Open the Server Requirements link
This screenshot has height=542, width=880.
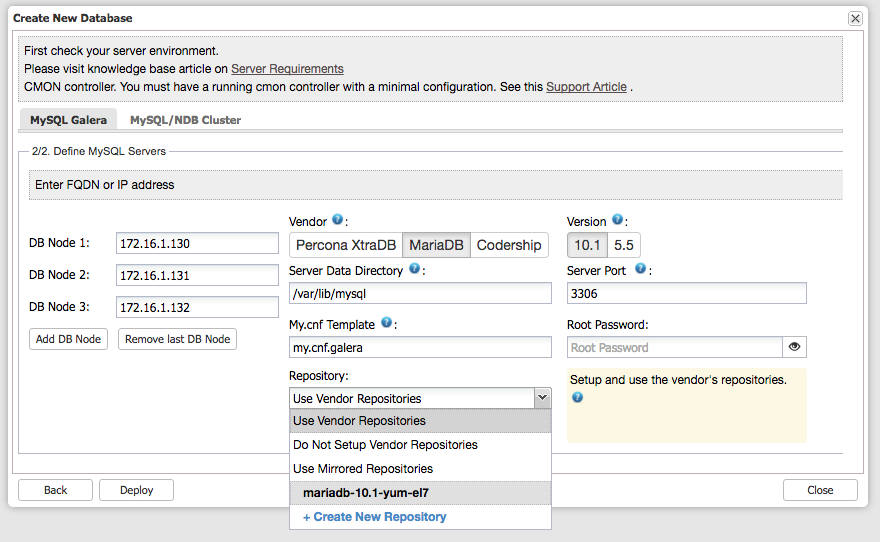point(287,68)
